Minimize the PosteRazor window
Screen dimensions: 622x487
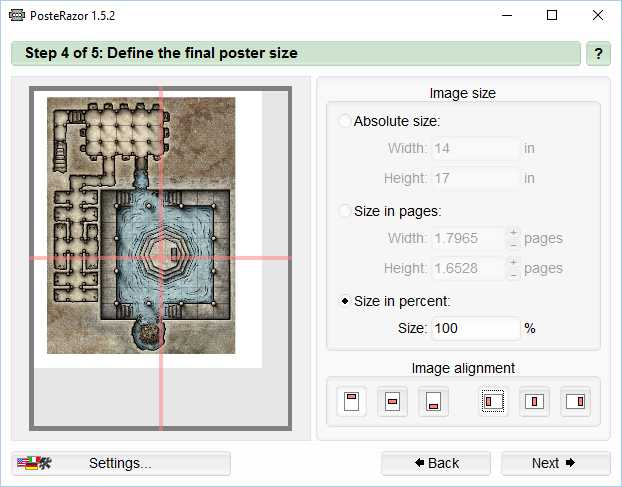tap(507, 15)
